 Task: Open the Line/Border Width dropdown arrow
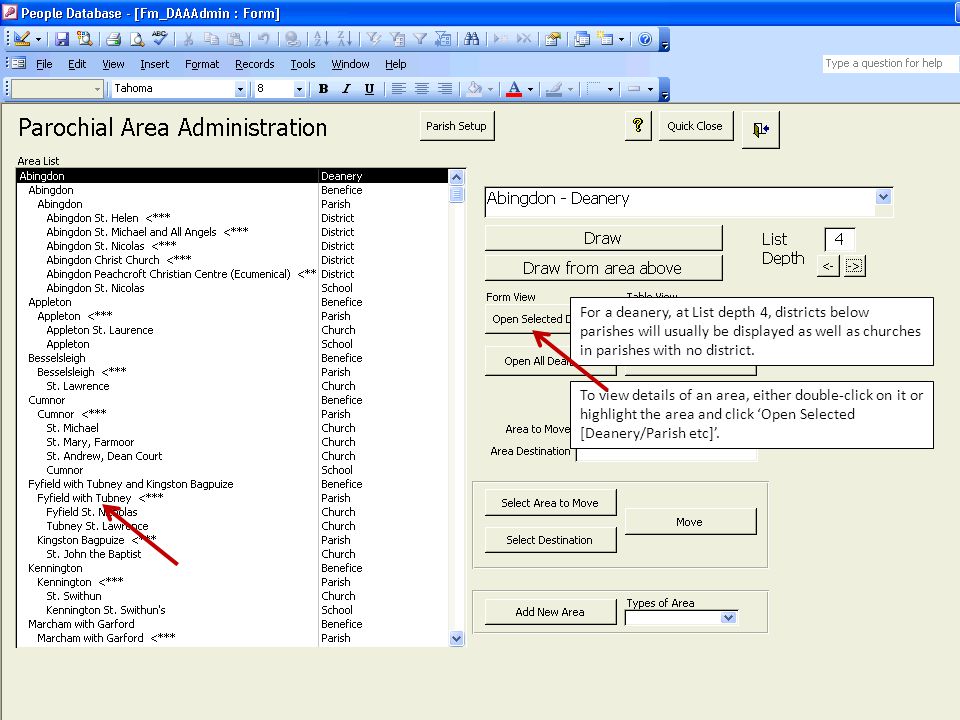pos(650,89)
